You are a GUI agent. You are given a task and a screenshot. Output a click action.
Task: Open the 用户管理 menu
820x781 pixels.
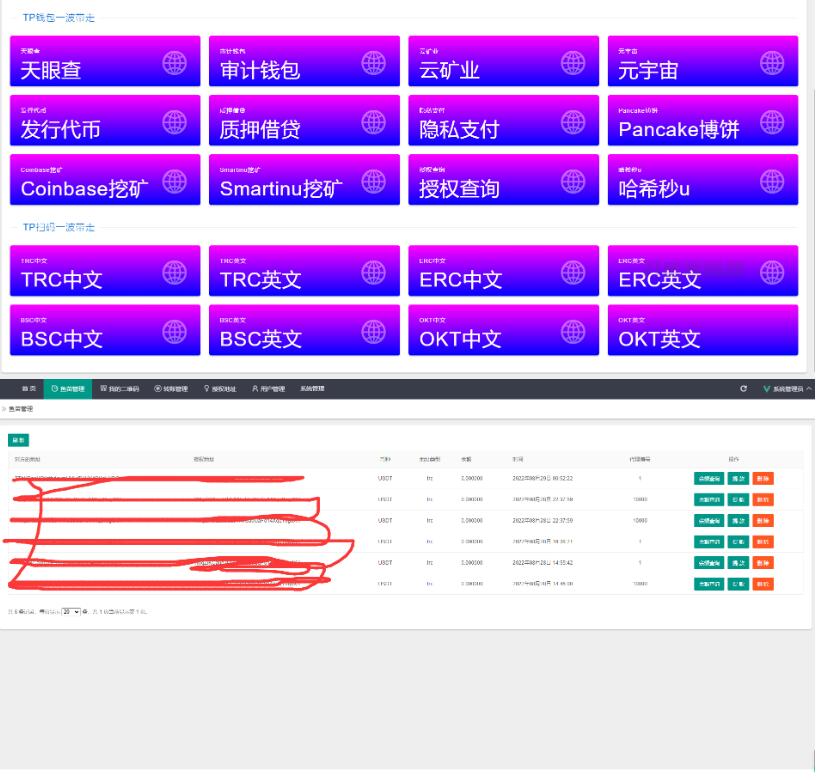(x=268, y=389)
